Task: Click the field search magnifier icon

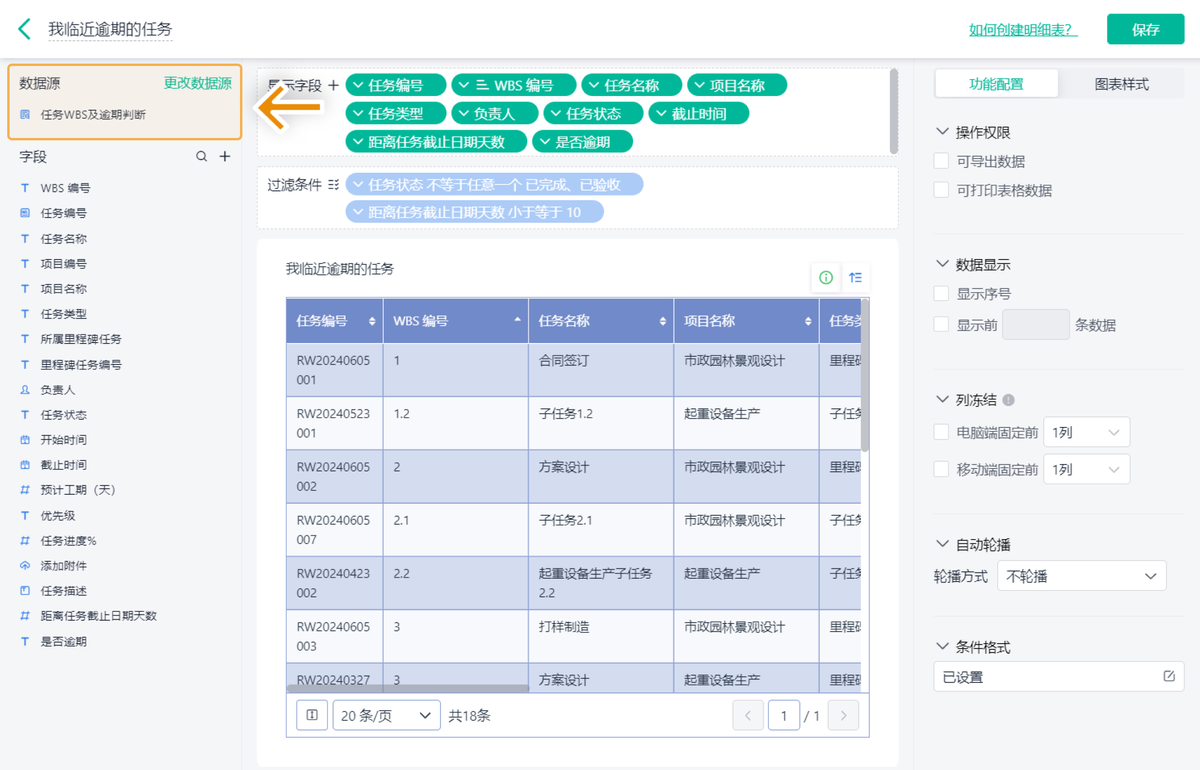Action: click(x=202, y=157)
